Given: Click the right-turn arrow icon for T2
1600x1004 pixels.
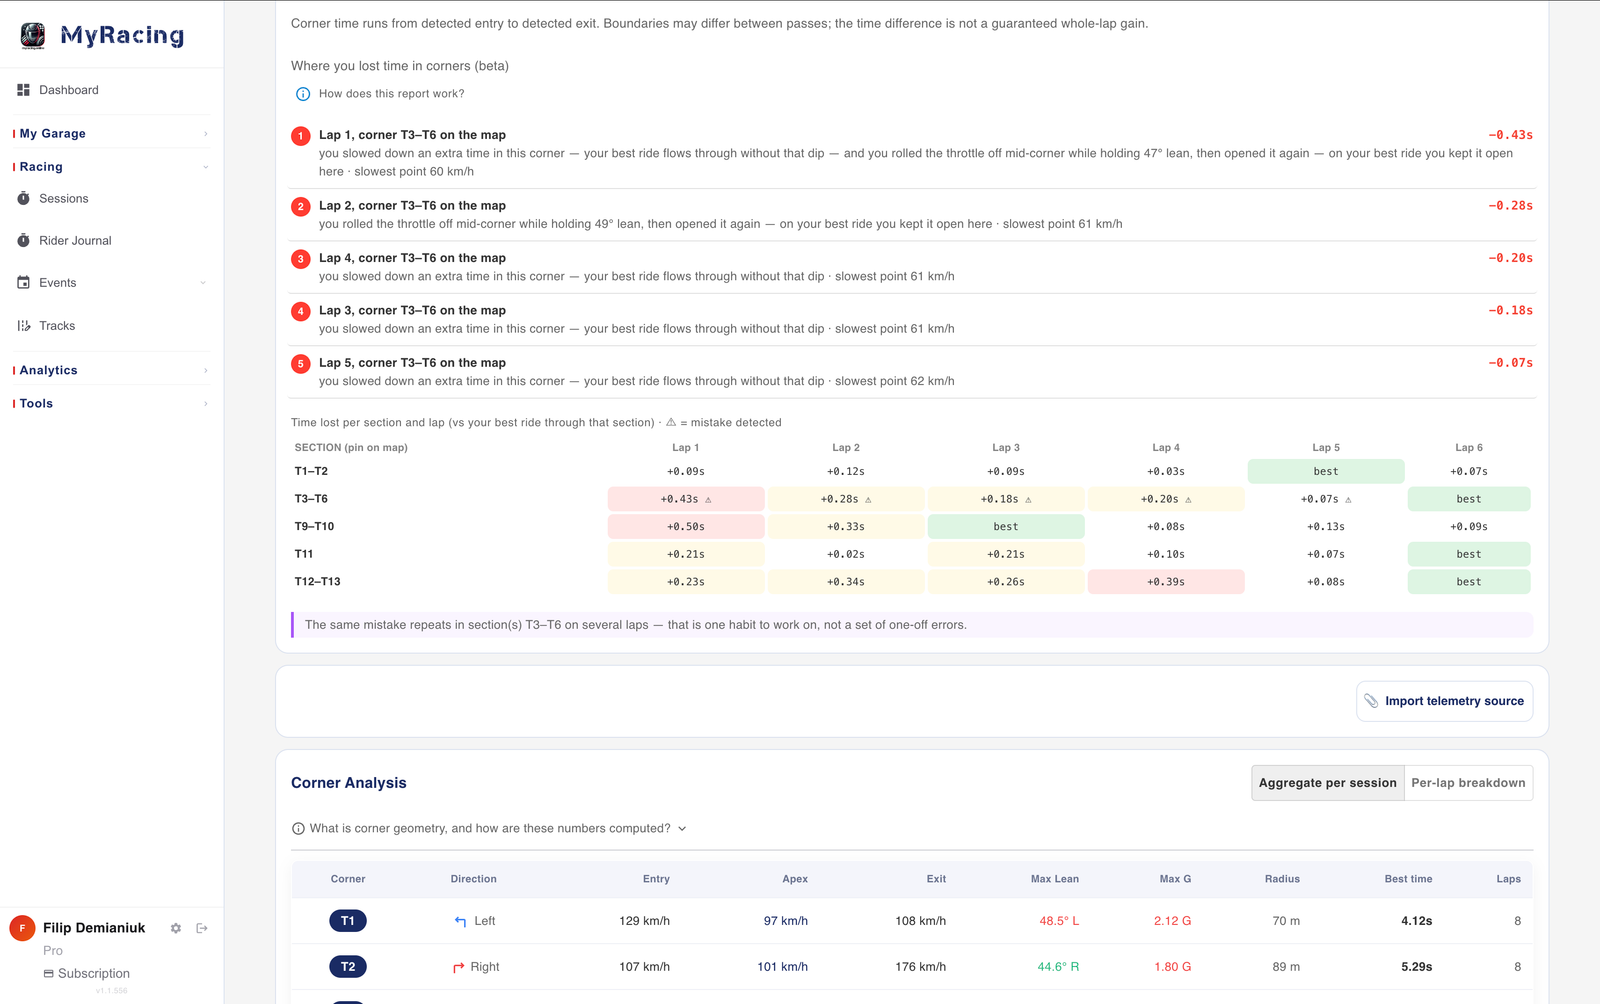Looking at the screenshot, I should pos(459,967).
